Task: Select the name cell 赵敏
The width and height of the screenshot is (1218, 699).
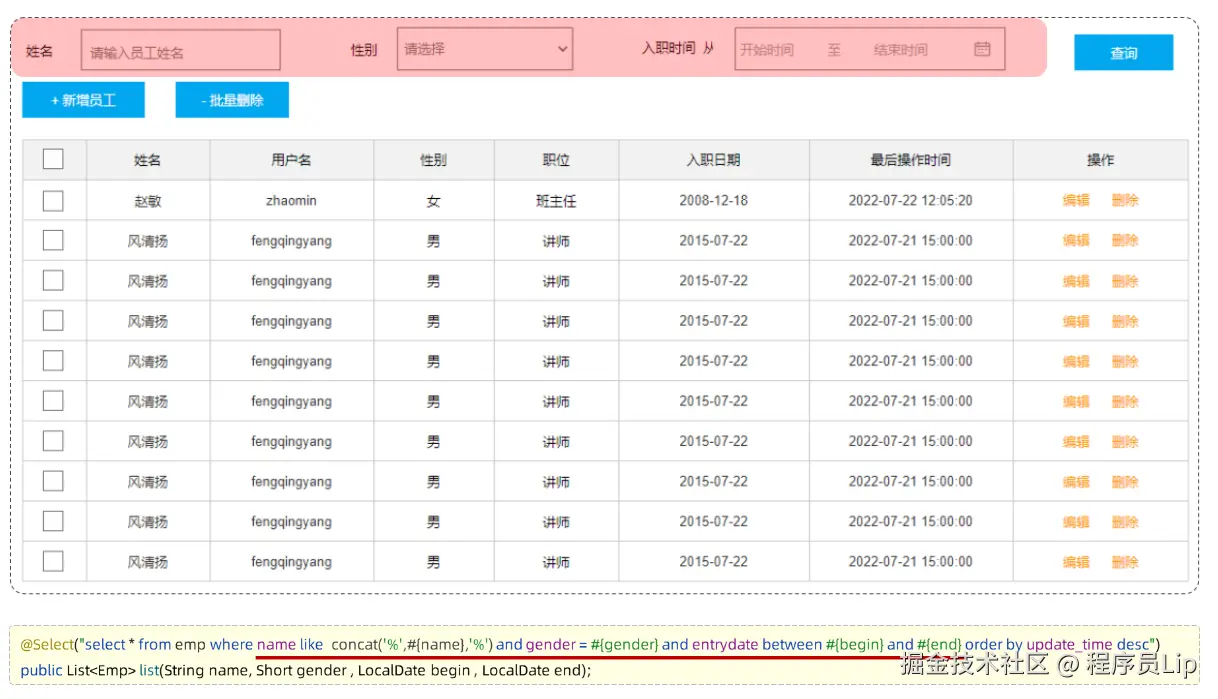Action: tap(148, 201)
